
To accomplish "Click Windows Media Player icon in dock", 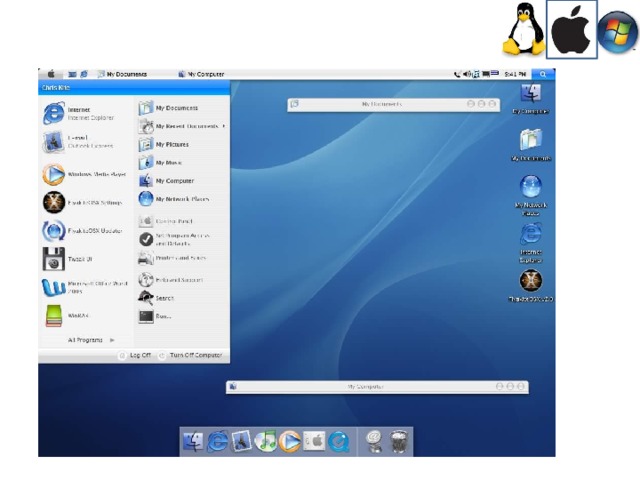I will [290, 441].
